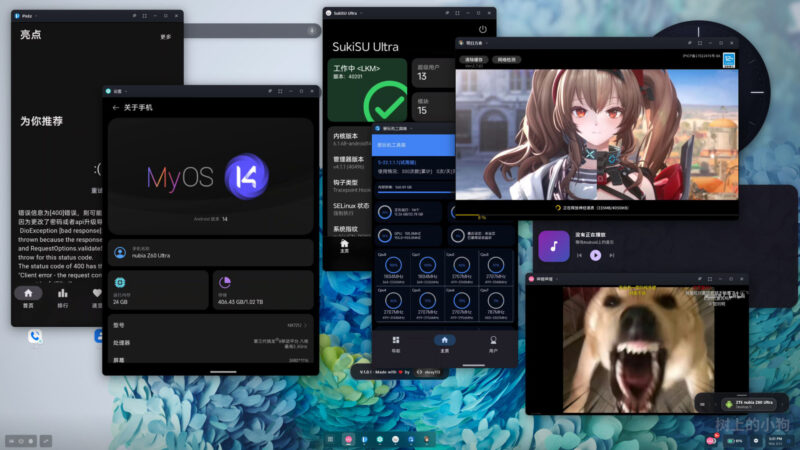This screenshot has height=450, width=800.
Task: Go back from the 关于手机 settings page
Action: pyautogui.click(x=115, y=108)
